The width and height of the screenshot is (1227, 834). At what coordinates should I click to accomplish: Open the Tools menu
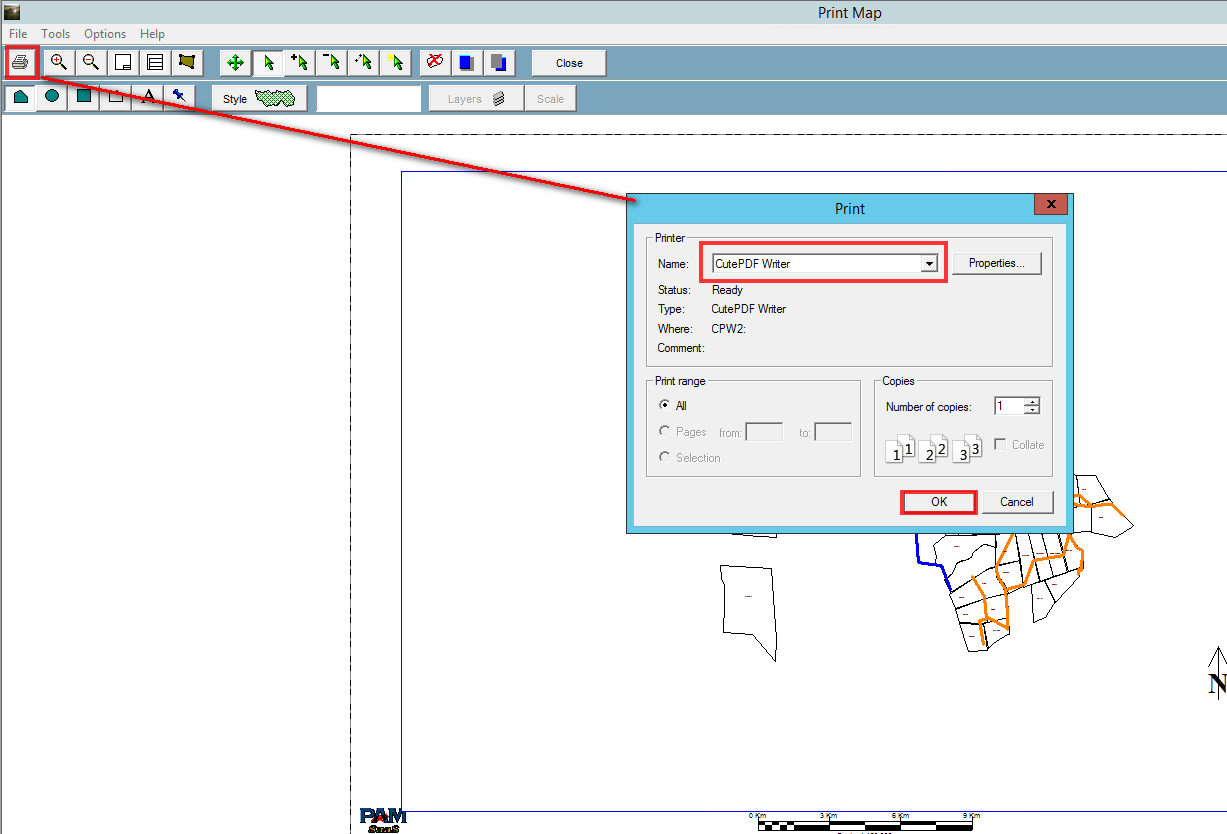click(x=56, y=34)
